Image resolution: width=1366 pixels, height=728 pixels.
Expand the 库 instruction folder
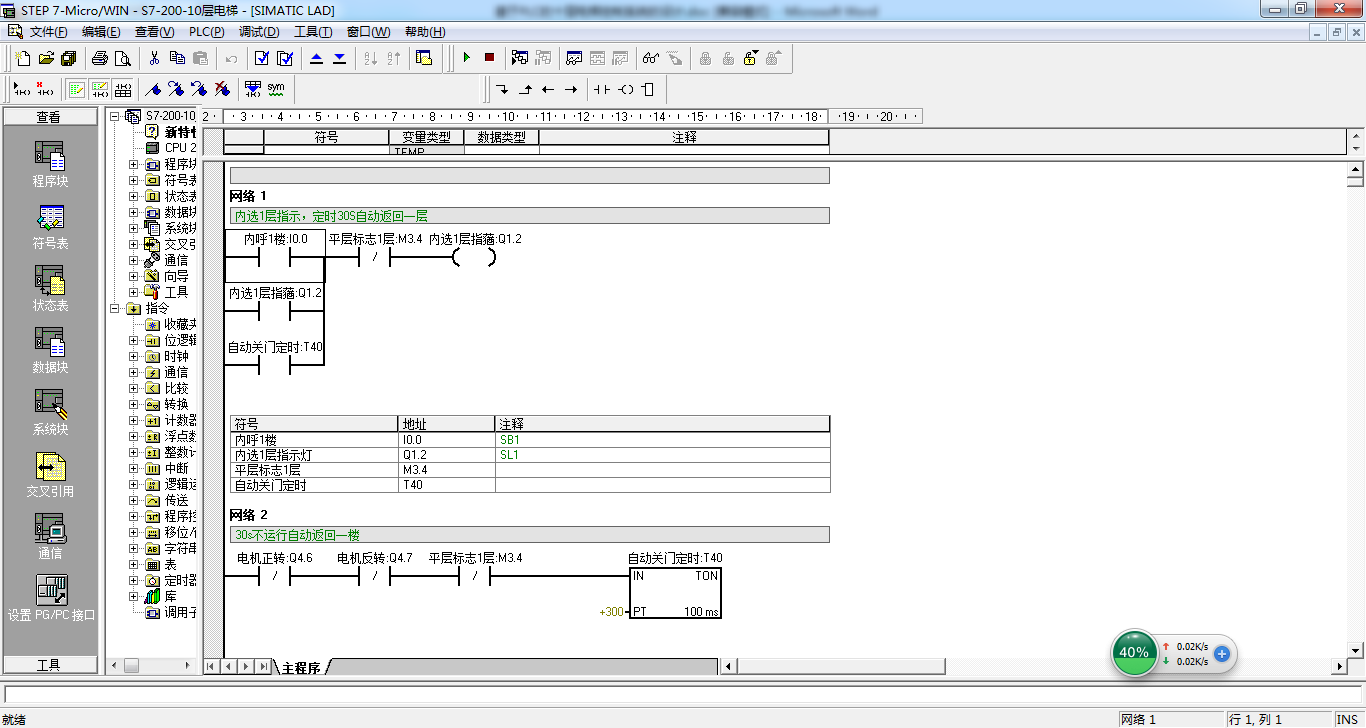134,596
